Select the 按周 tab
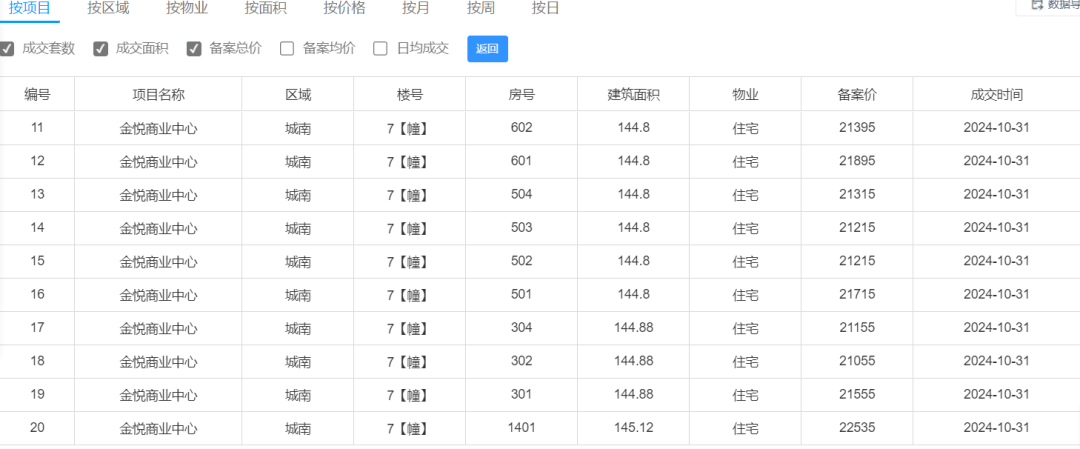Screen dimensions: 1080x449 click(481, 8)
